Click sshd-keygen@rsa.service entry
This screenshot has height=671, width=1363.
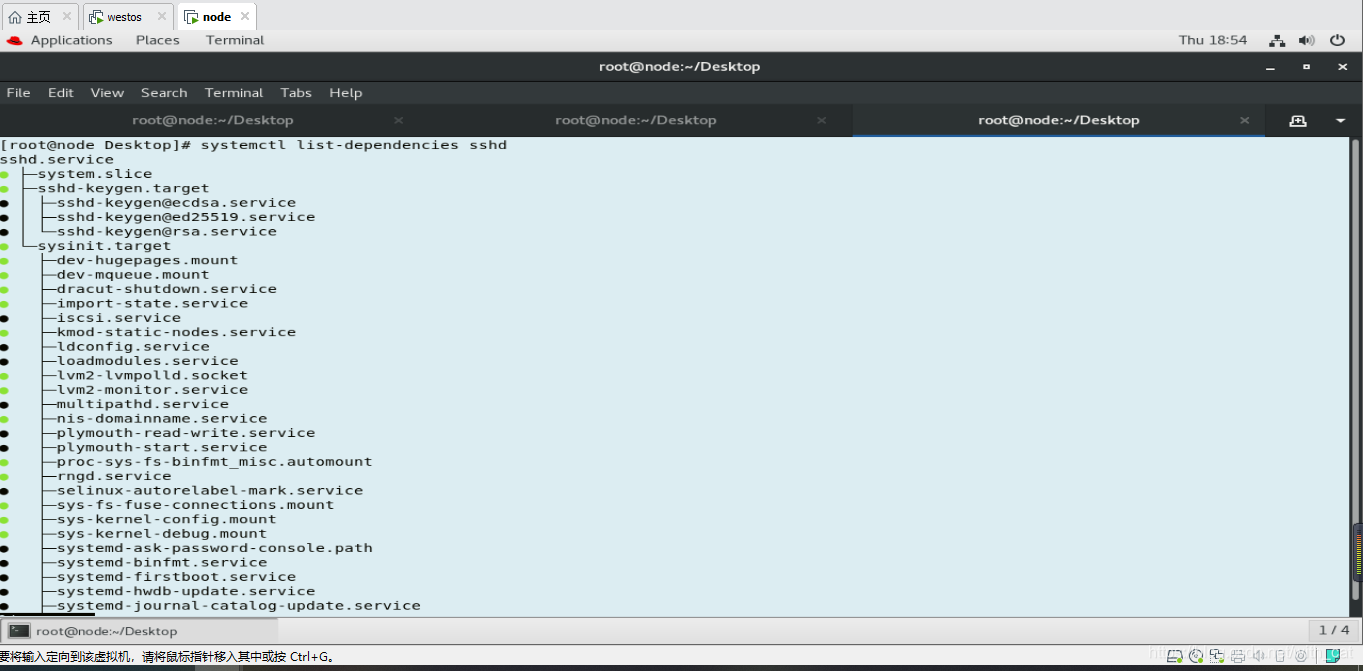coord(167,231)
